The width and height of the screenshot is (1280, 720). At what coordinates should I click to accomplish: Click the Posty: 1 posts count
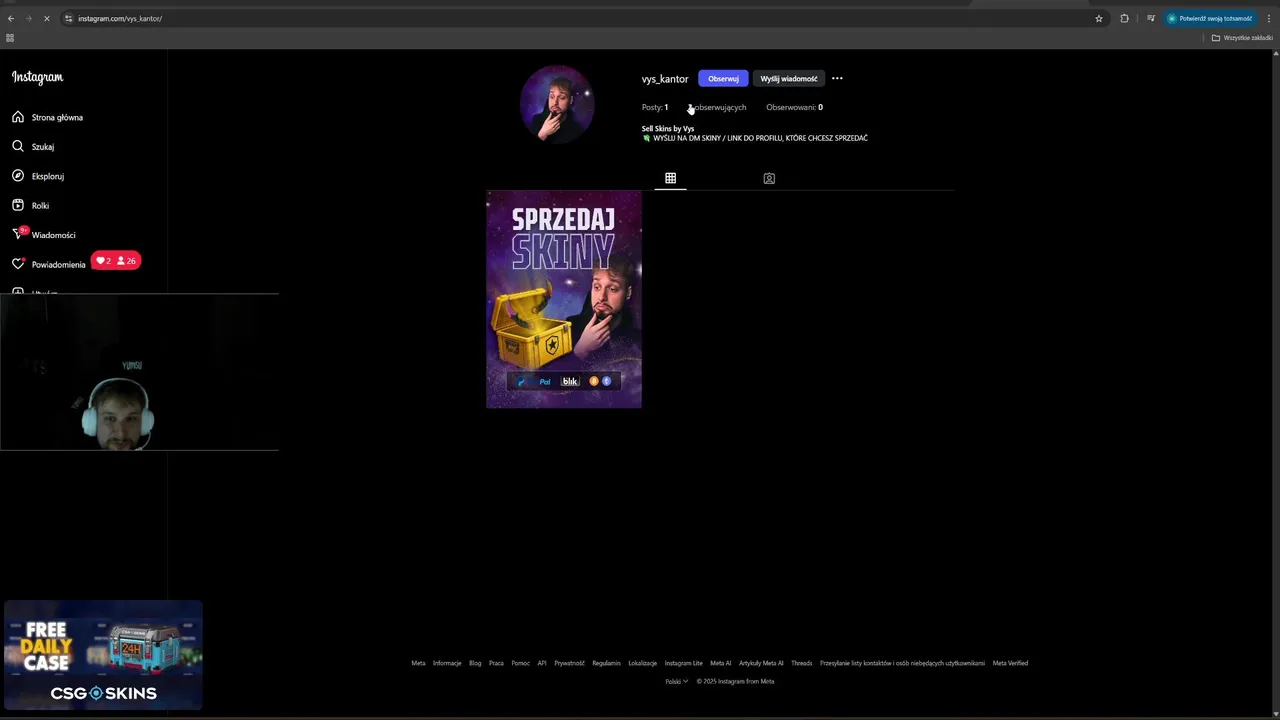click(x=655, y=107)
